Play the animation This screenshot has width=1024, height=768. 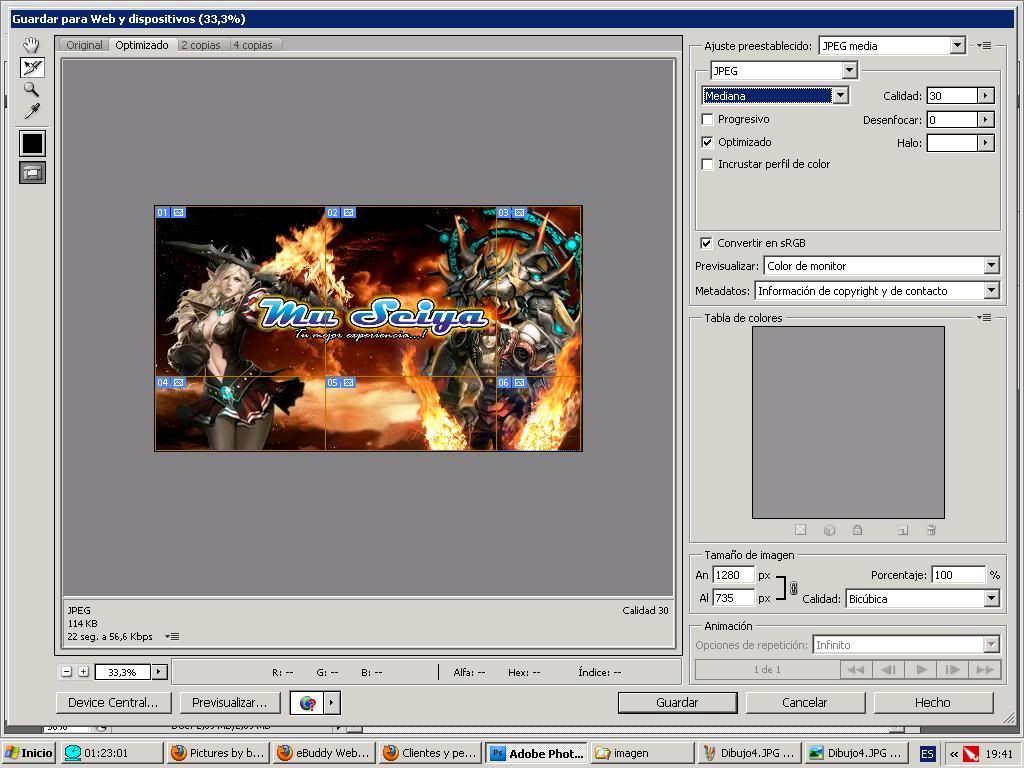pos(921,669)
